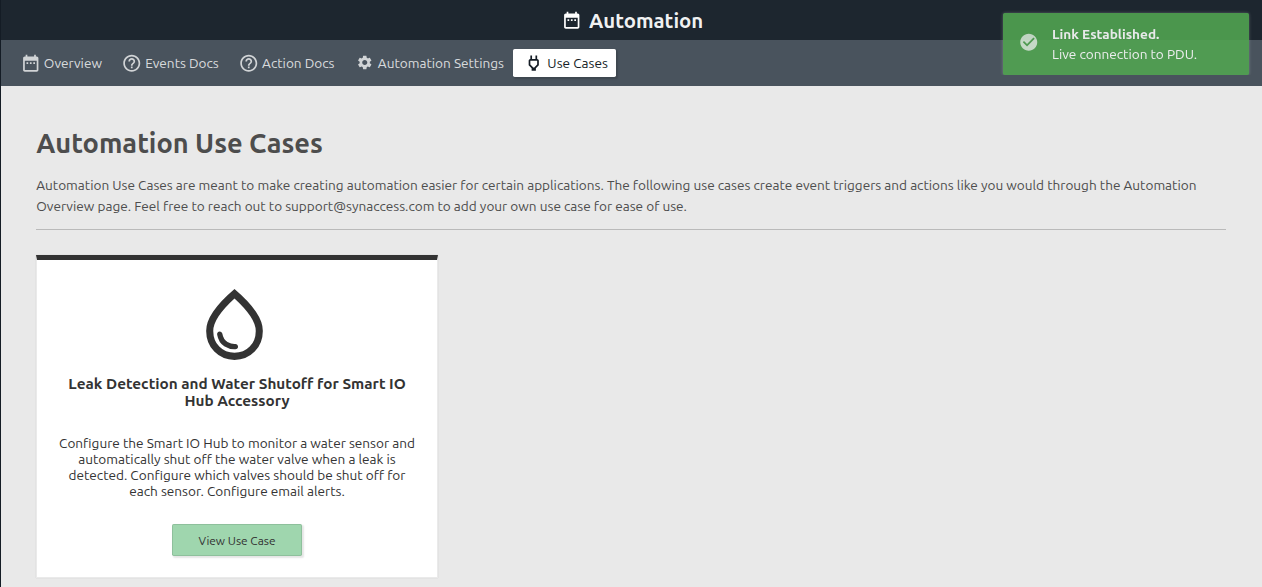The height and width of the screenshot is (587, 1262).
Task: Go to Automation Settings tab
Action: coord(430,63)
